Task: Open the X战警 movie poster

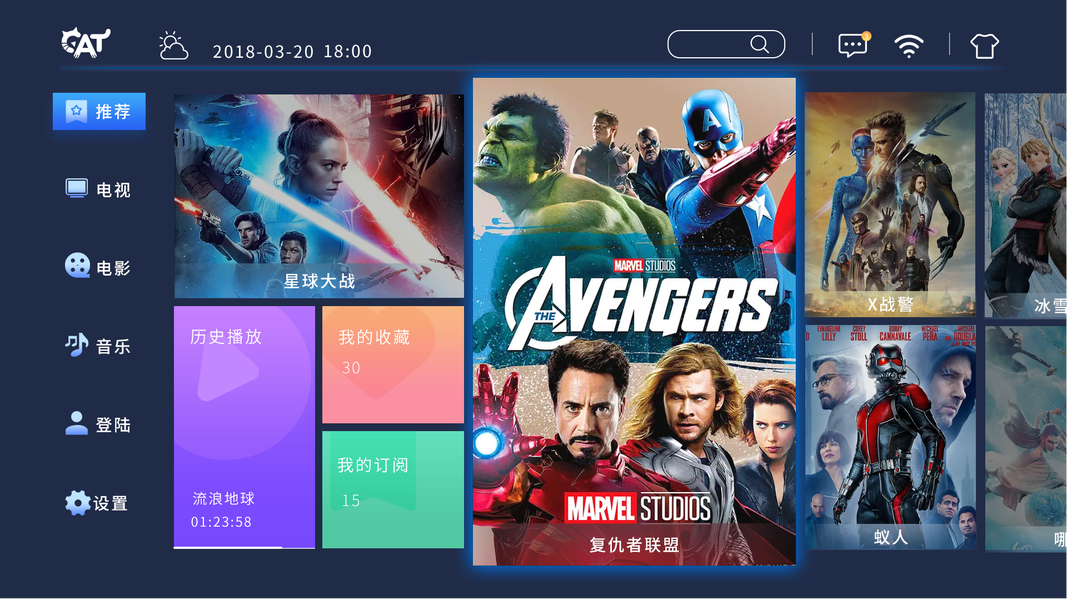Action: [890, 205]
